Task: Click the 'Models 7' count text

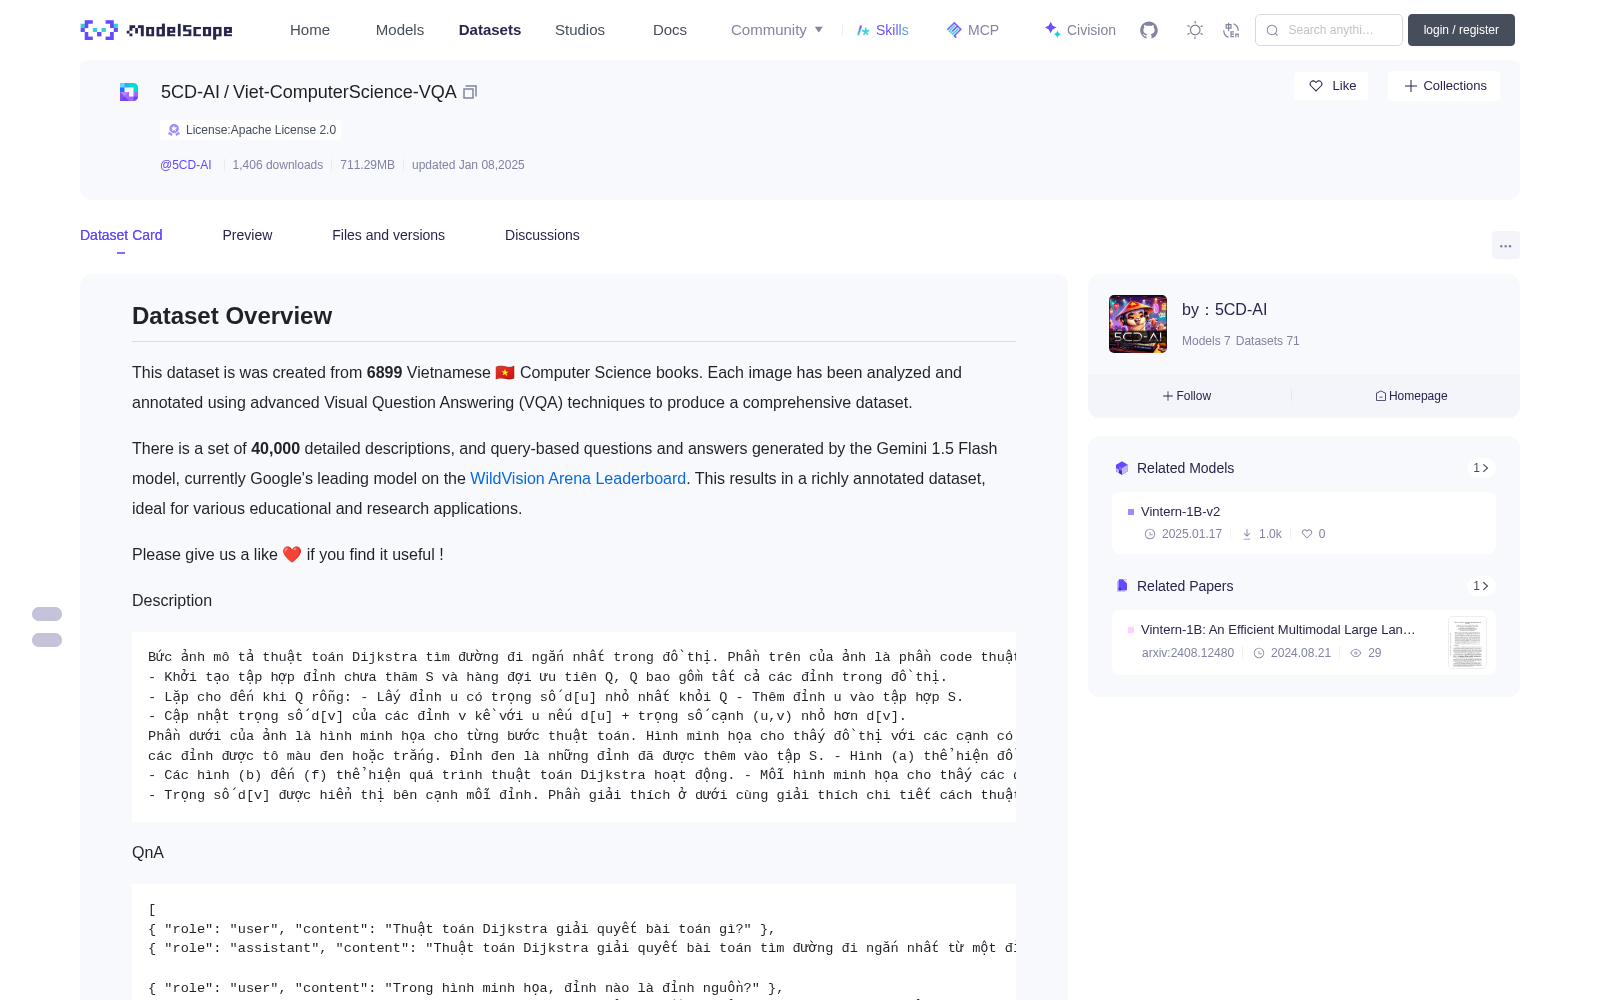Action: coord(1206,341)
